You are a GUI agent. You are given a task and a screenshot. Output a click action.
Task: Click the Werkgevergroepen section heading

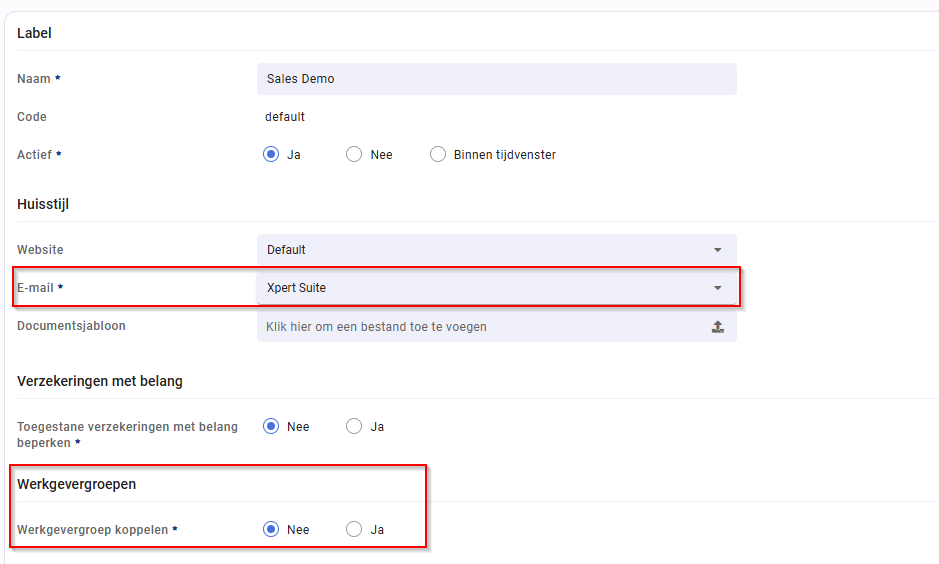coord(77,484)
